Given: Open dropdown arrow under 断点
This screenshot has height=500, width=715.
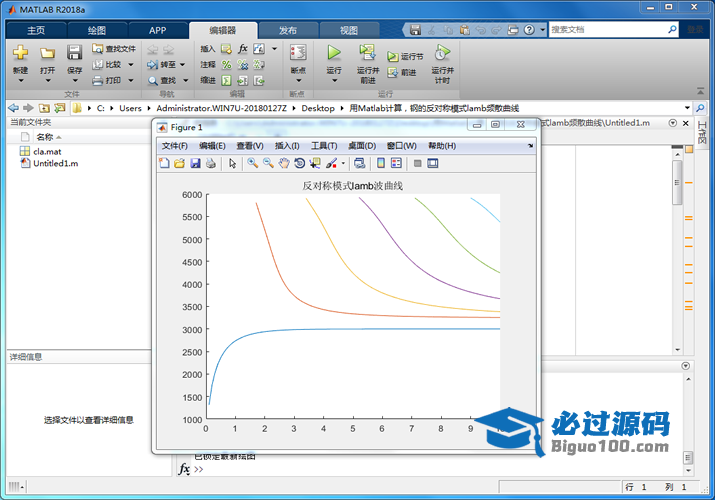Looking at the screenshot, I should pyautogui.click(x=299, y=81).
